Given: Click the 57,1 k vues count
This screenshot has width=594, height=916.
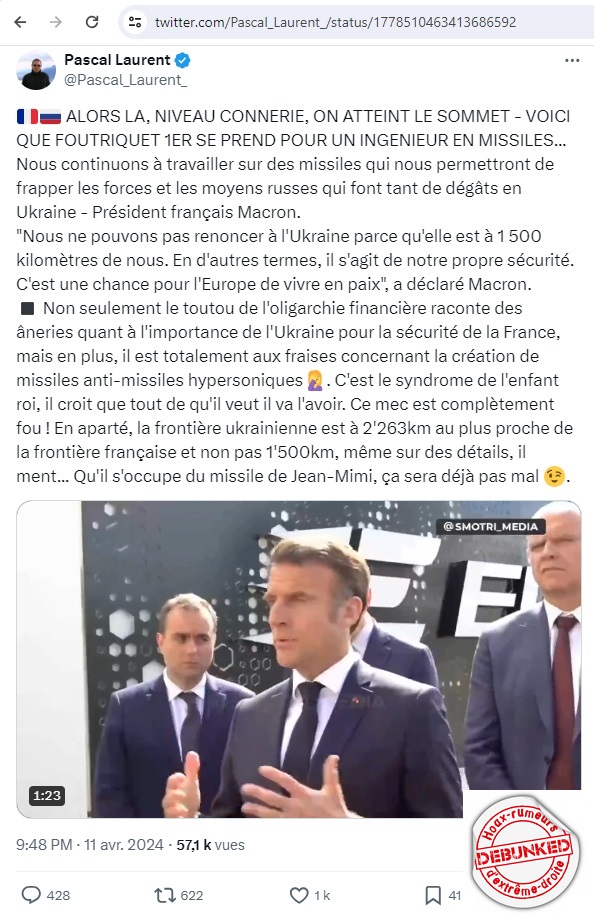Looking at the screenshot, I should click(x=210, y=845).
